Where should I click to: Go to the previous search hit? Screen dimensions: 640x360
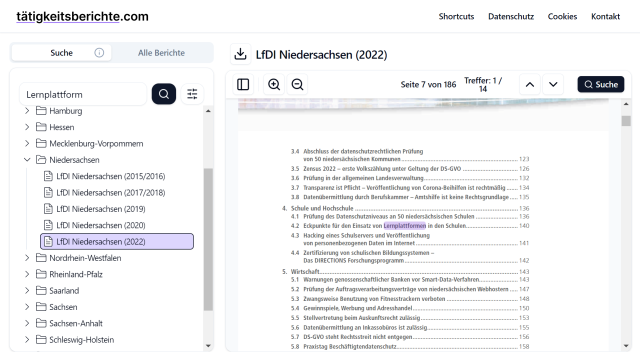point(530,84)
